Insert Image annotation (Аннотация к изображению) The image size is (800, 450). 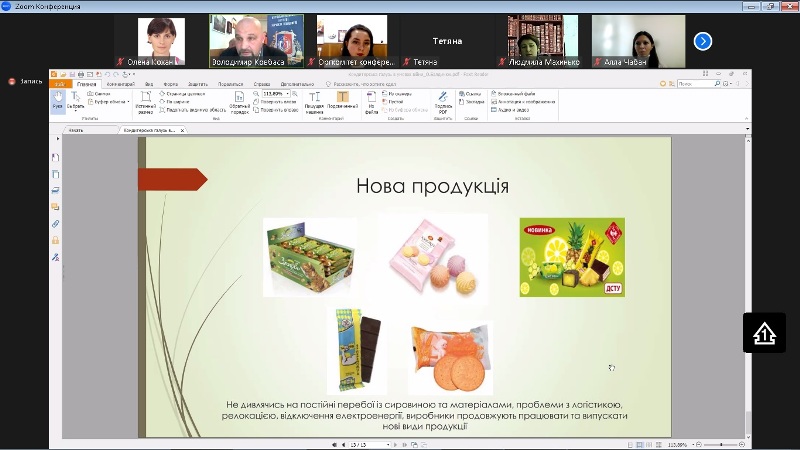pyautogui.click(x=523, y=102)
